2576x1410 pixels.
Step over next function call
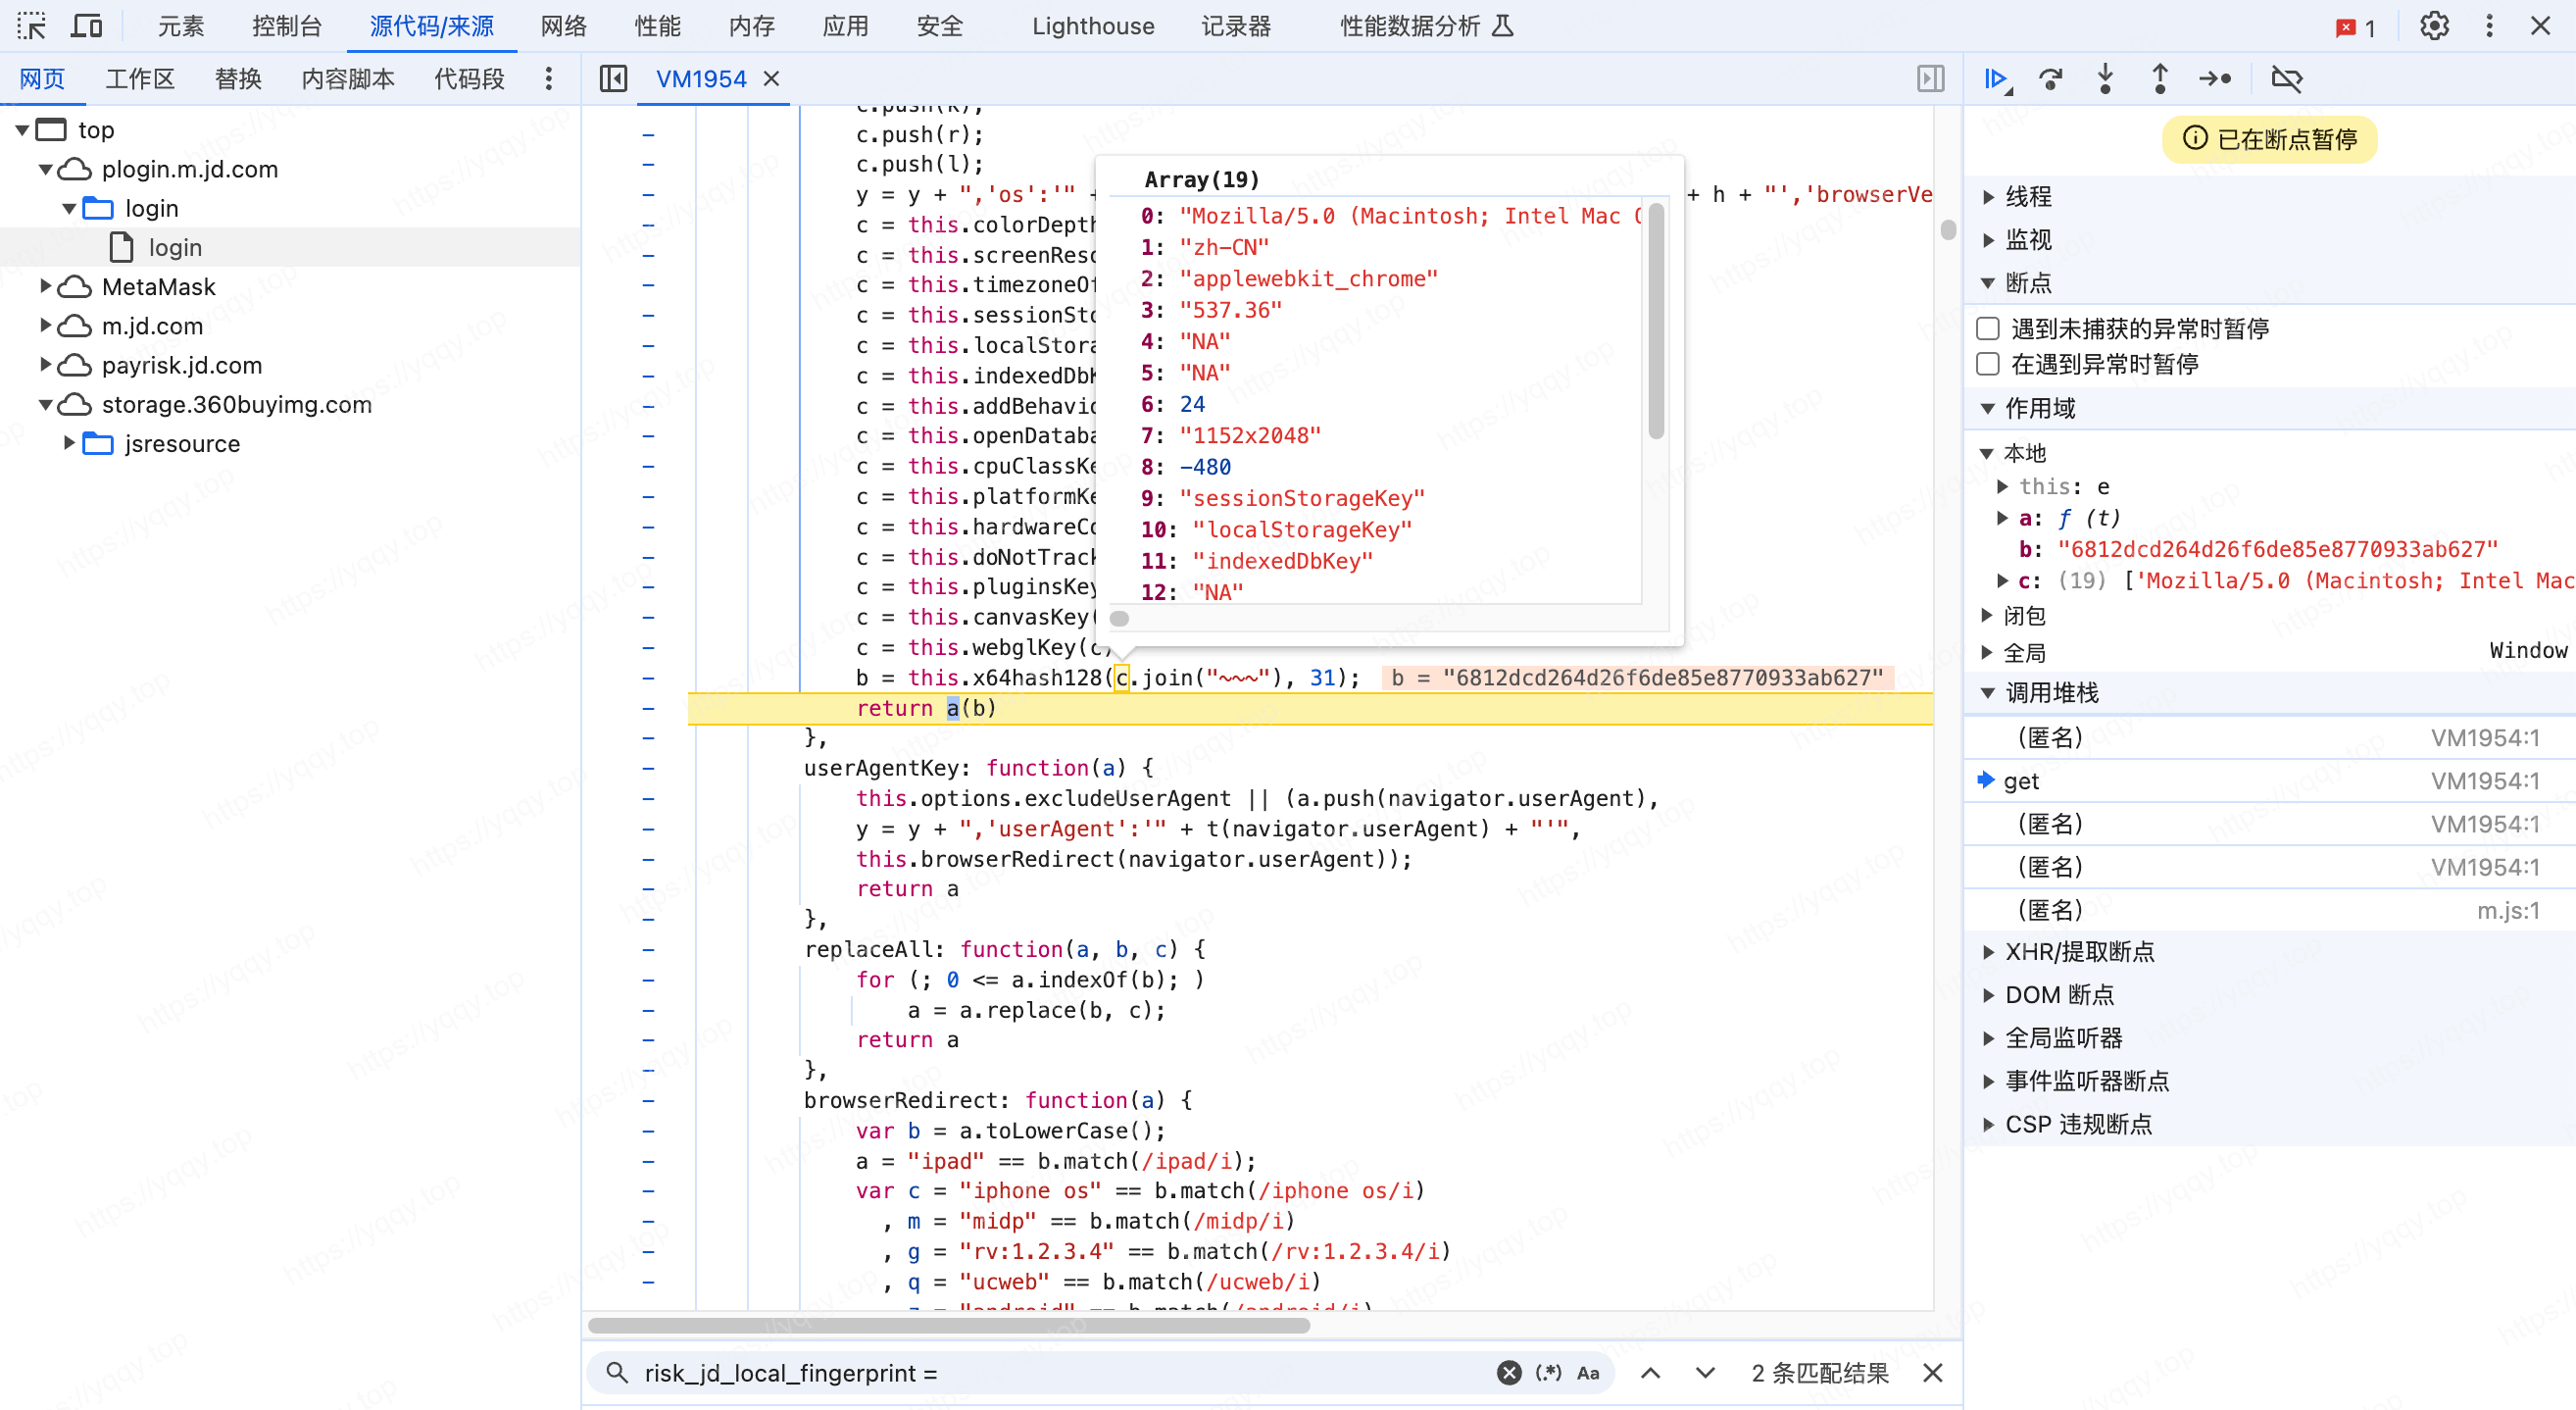pos(2051,78)
